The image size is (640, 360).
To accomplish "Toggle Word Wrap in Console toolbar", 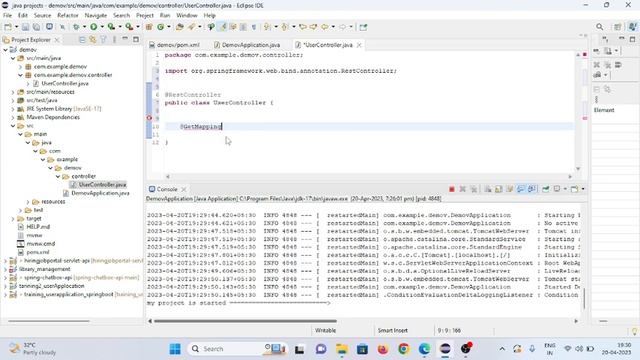I will (509, 189).
